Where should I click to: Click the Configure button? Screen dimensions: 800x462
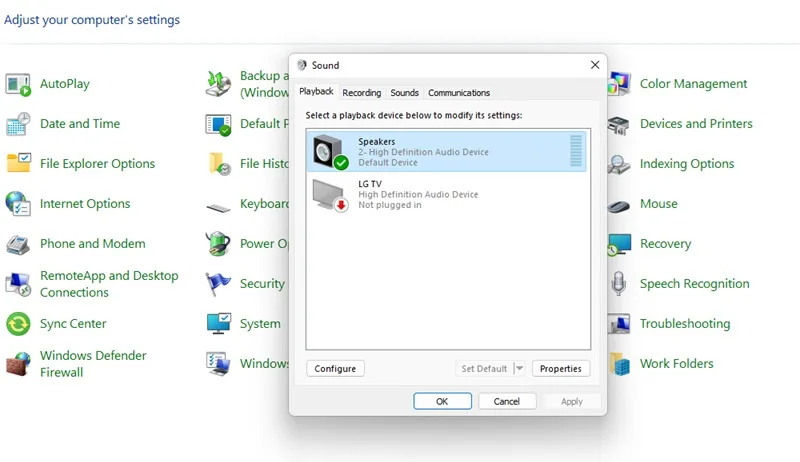click(335, 369)
